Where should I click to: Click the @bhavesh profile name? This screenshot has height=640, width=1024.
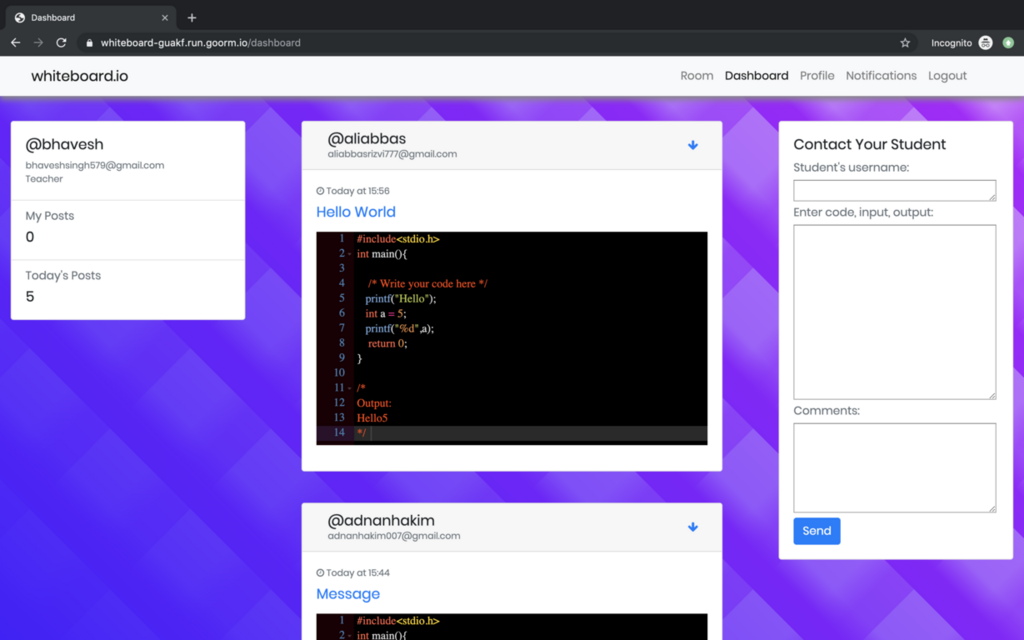click(64, 144)
